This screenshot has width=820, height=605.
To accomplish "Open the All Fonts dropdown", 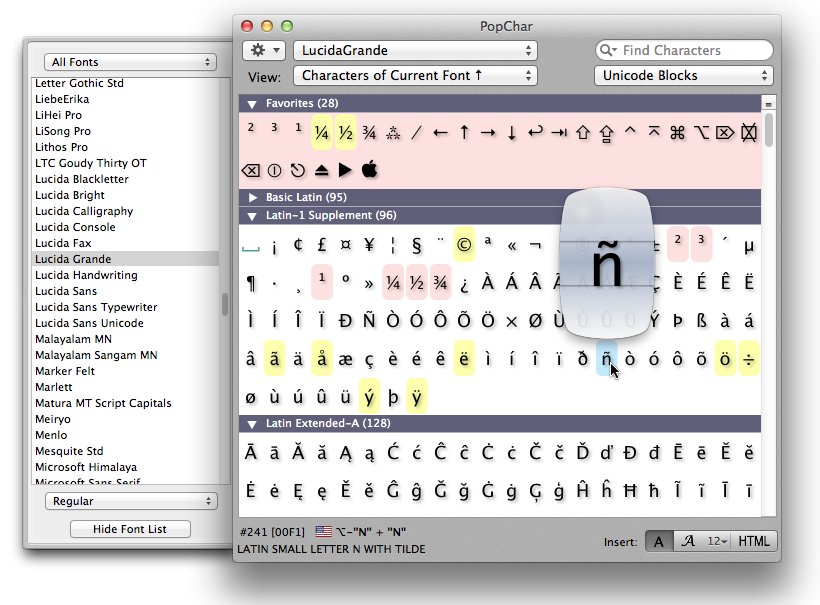I will click(x=130, y=62).
